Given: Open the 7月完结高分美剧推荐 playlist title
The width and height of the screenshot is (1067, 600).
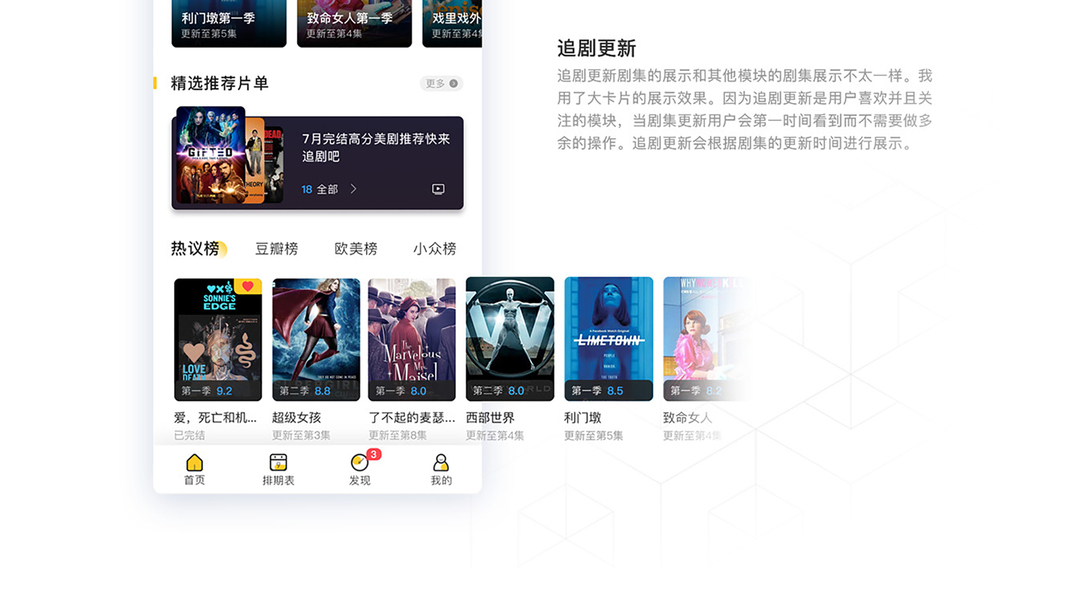Looking at the screenshot, I should [x=376, y=148].
